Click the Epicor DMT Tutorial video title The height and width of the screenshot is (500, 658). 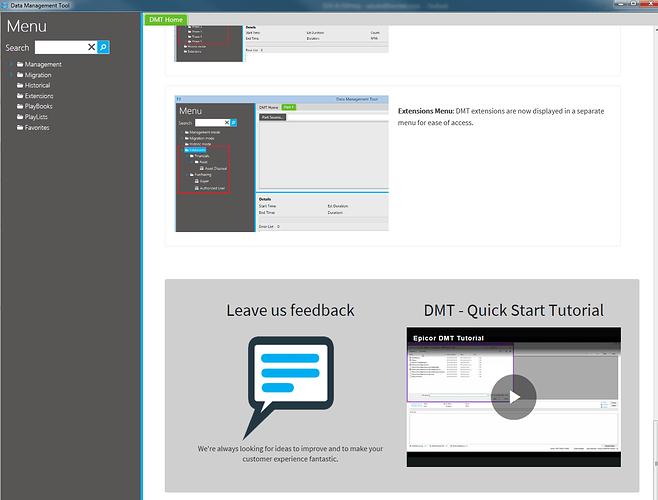point(448,338)
